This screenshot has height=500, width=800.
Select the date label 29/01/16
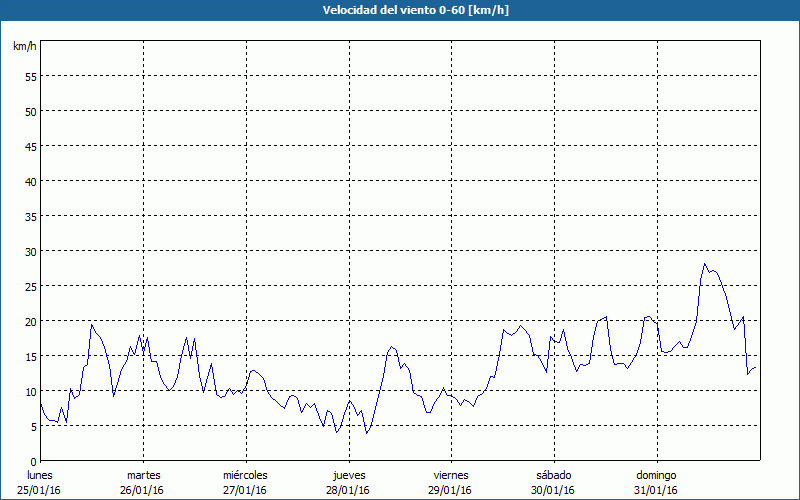pos(451,490)
